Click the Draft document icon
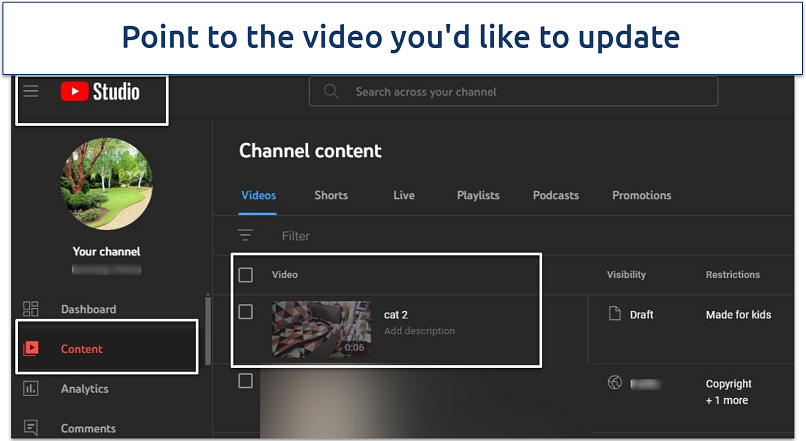806x441 pixels. (615, 313)
